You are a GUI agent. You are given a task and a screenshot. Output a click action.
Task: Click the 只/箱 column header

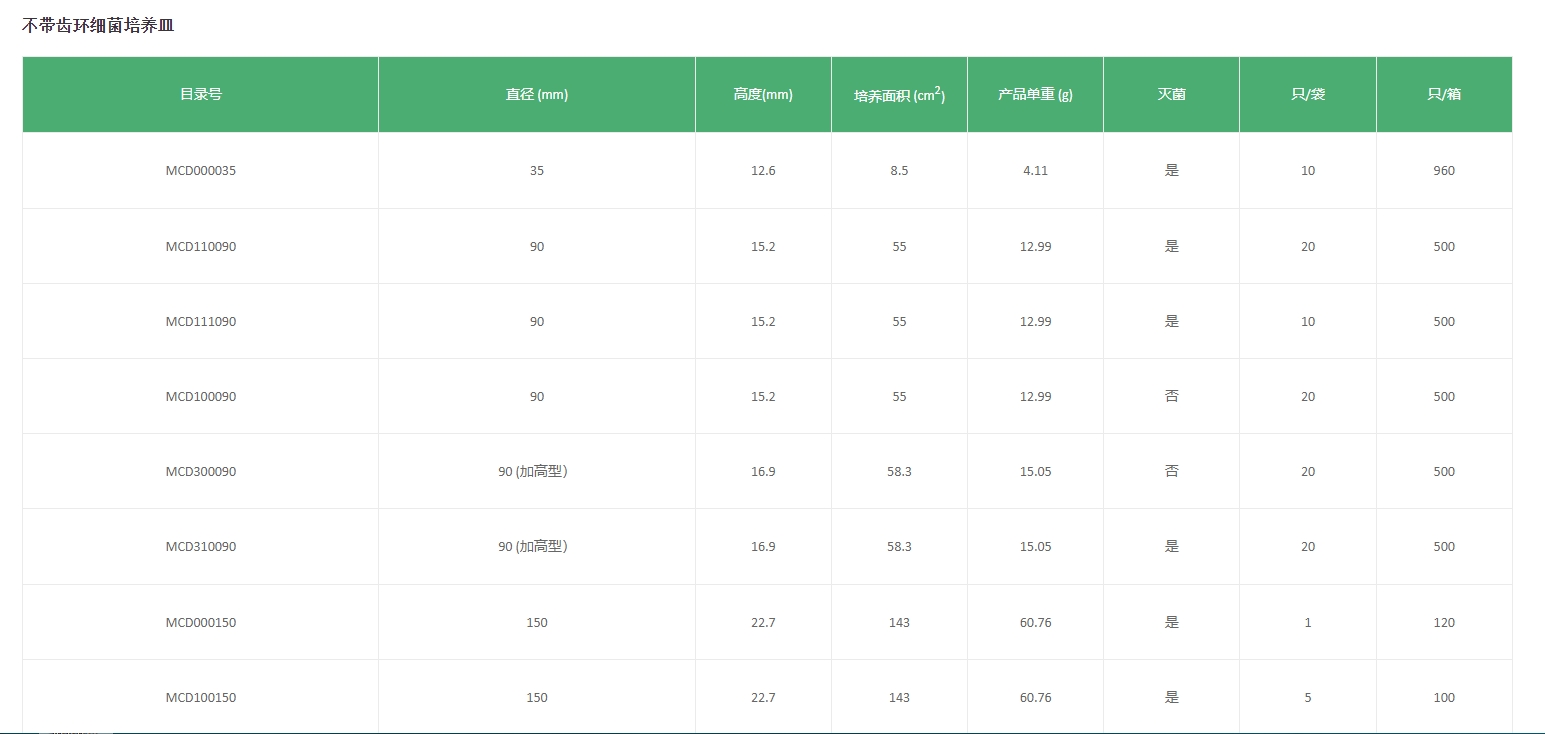1444,95
